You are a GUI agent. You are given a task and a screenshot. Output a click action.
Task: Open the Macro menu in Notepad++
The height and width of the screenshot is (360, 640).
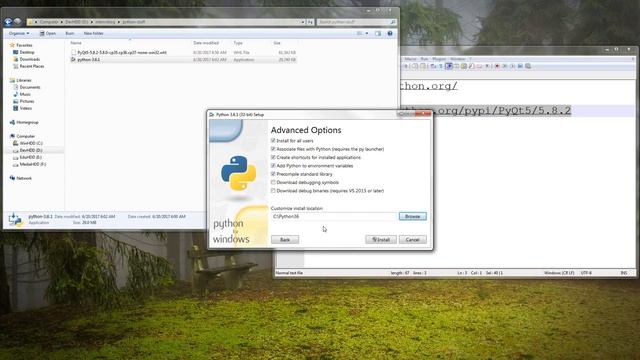[x=411, y=59]
